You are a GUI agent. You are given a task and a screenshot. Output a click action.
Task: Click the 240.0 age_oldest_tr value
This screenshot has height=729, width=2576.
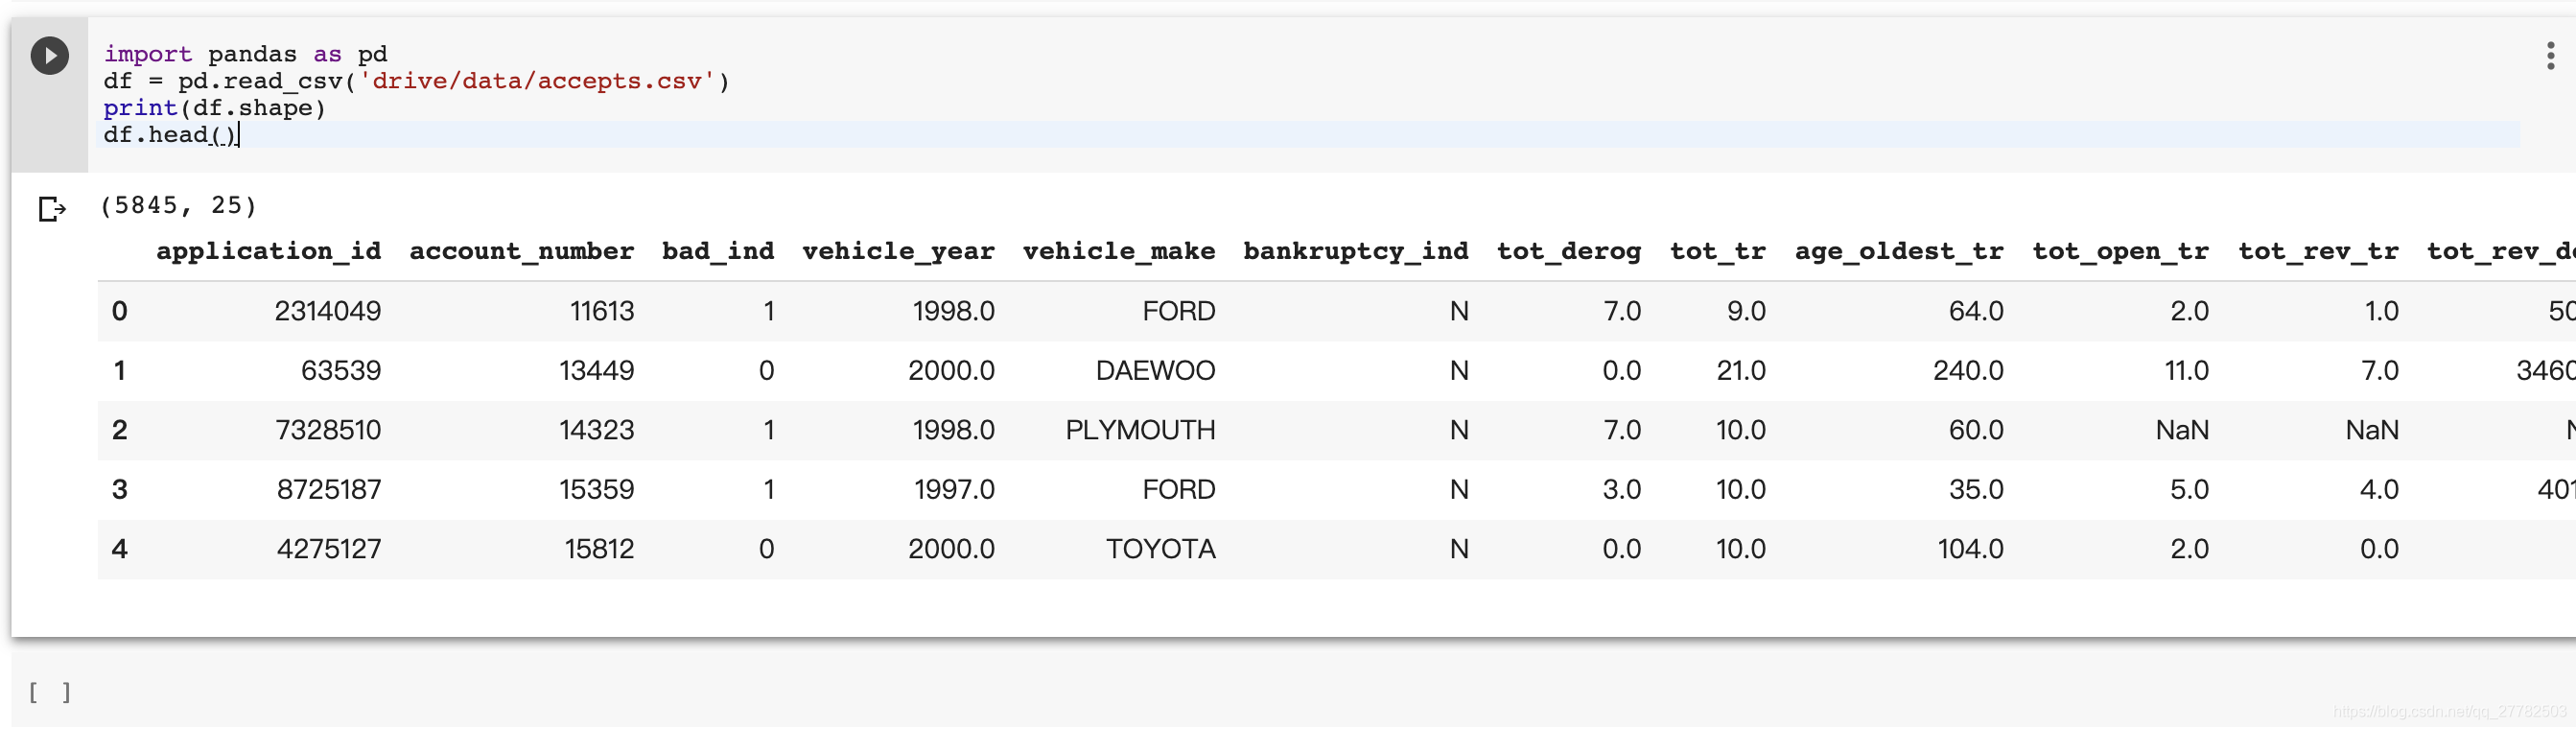click(1968, 371)
